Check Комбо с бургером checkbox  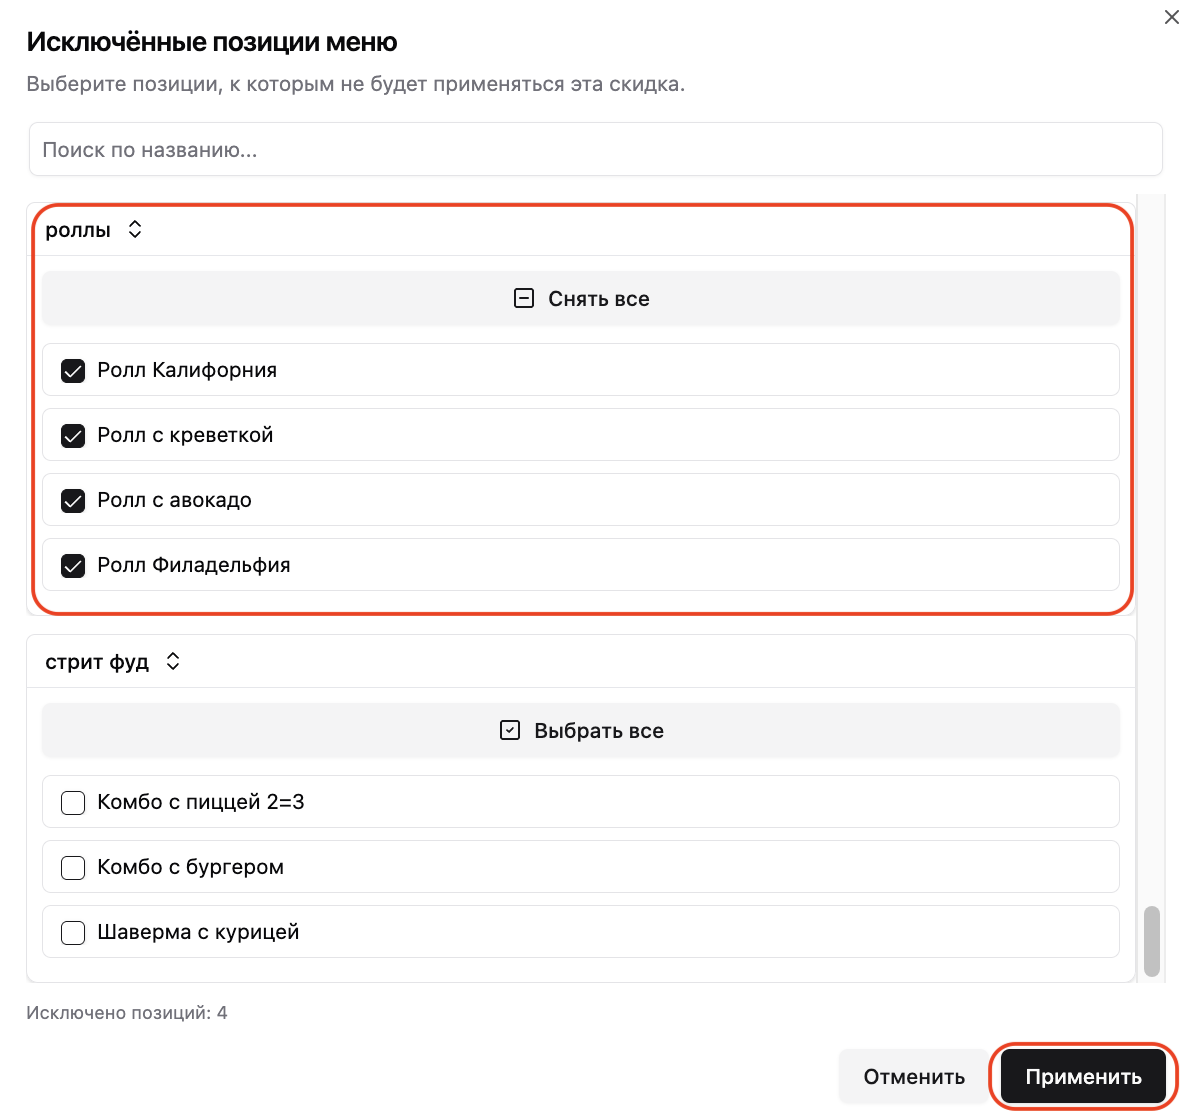pyautogui.click(x=73, y=868)
